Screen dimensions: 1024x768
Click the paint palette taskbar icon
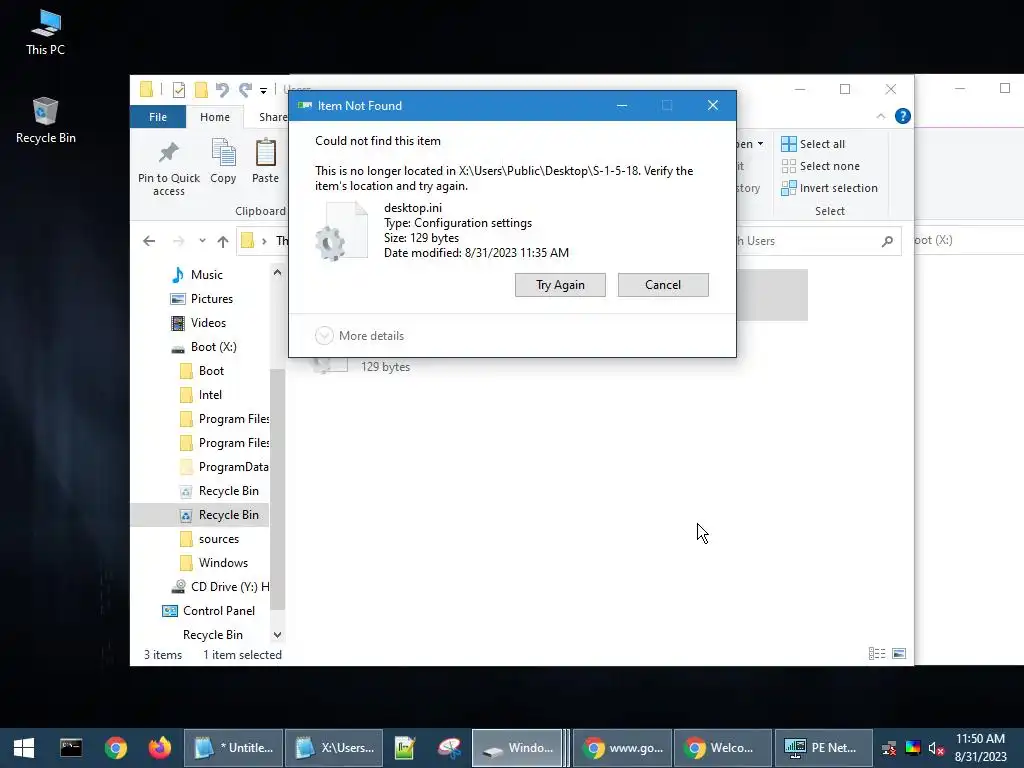[449, 748]
